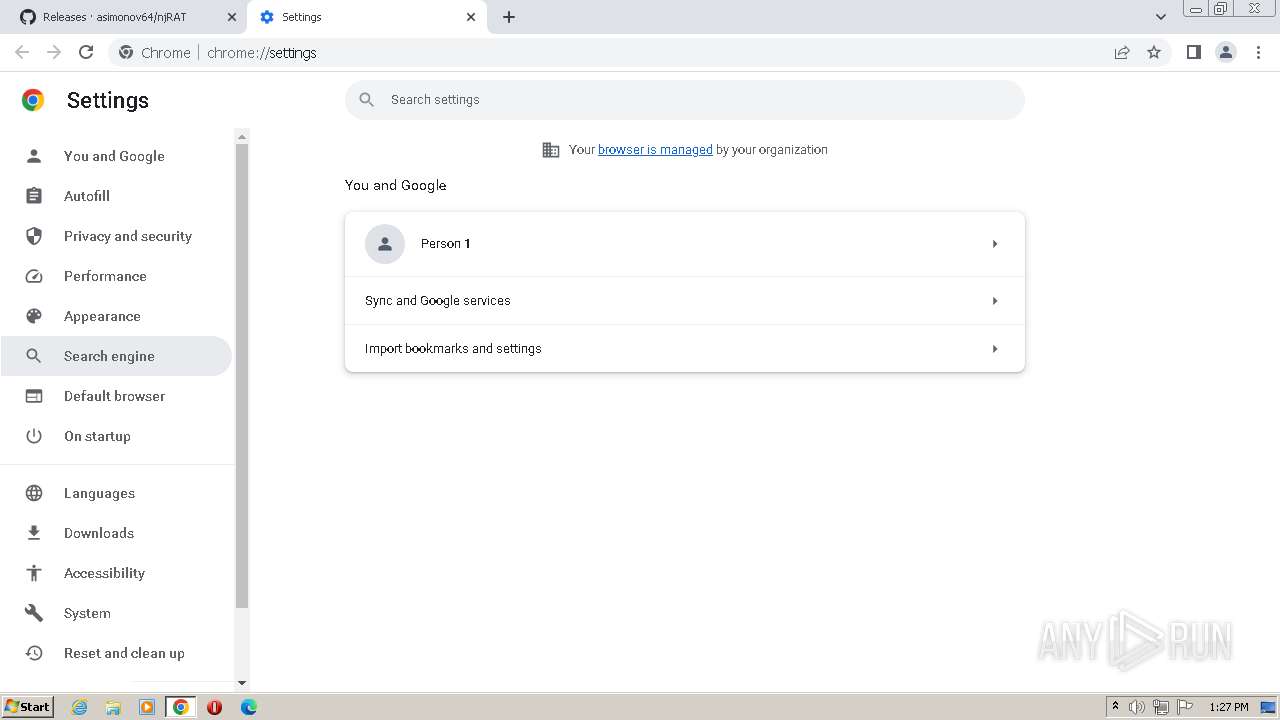Expand the Person 1 row arrow
The width and height of the screenshot is (1280, 720).
tap(995, 244)
